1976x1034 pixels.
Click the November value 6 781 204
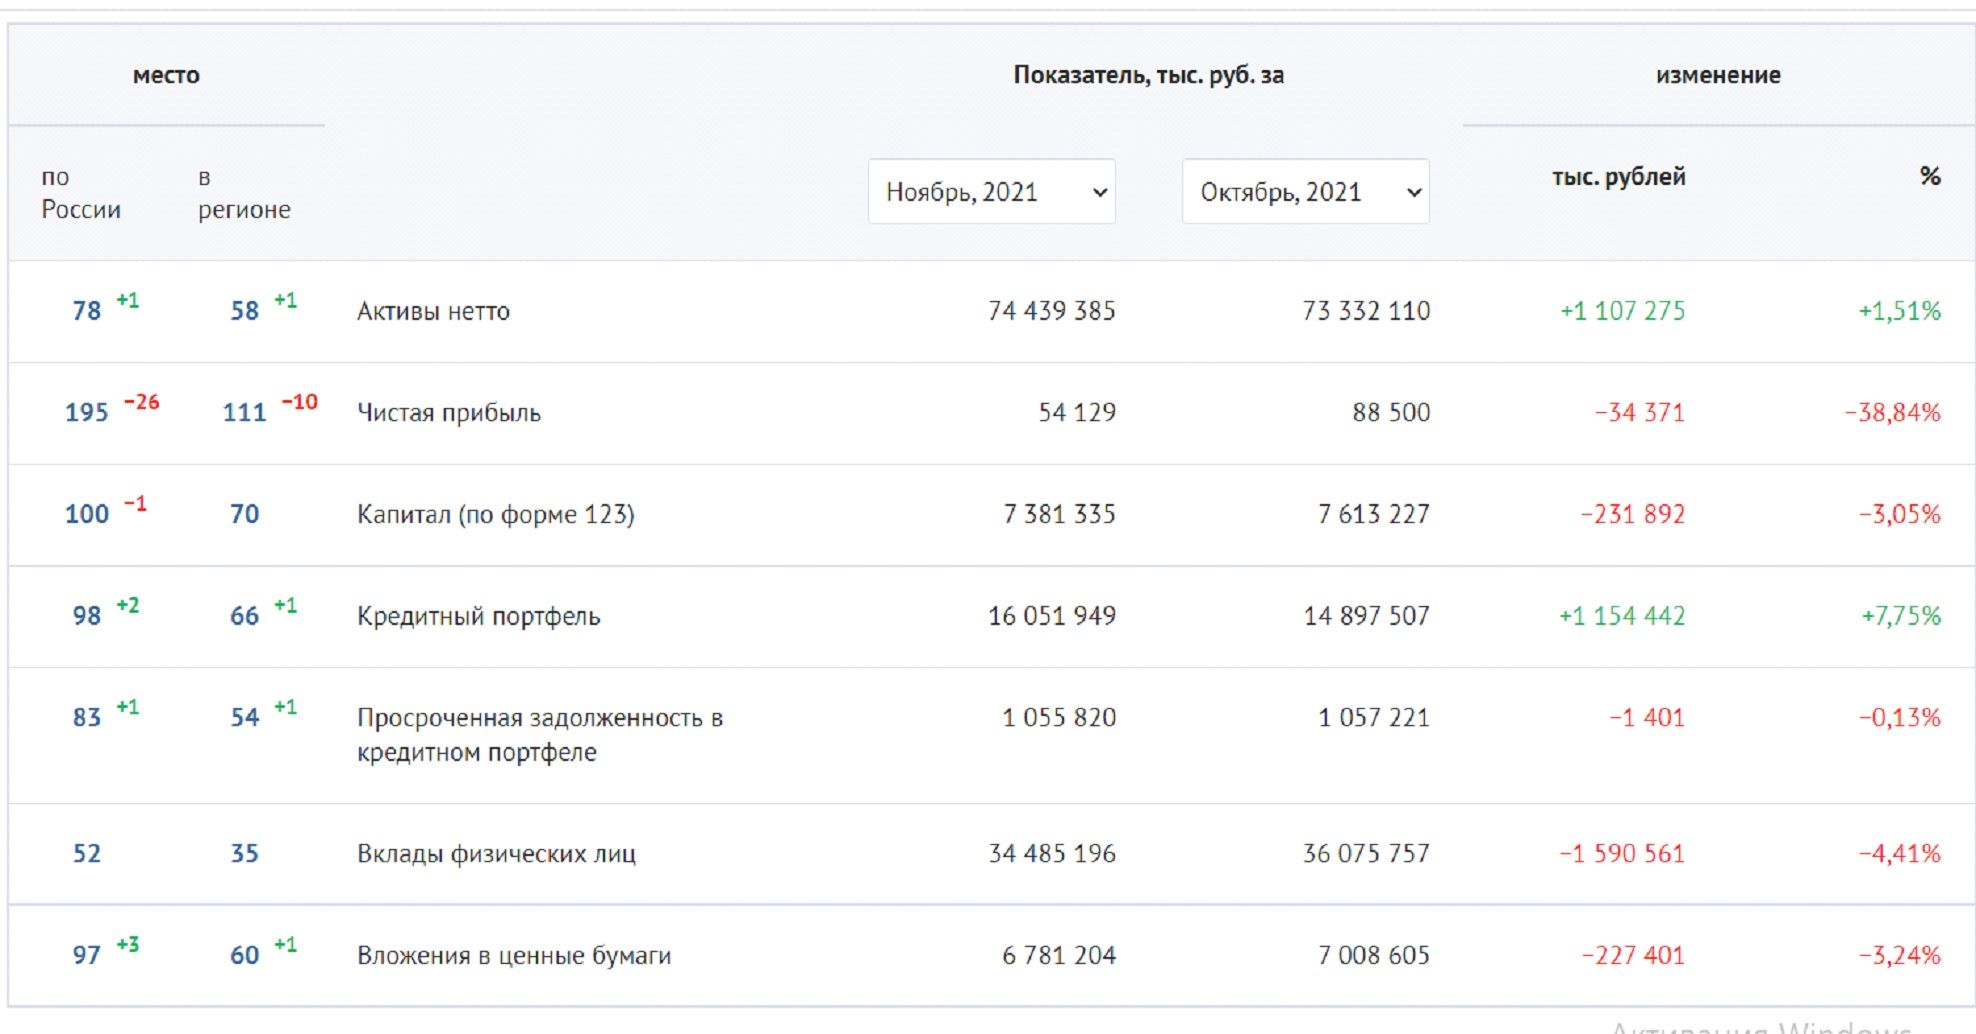coord(1059,955)
